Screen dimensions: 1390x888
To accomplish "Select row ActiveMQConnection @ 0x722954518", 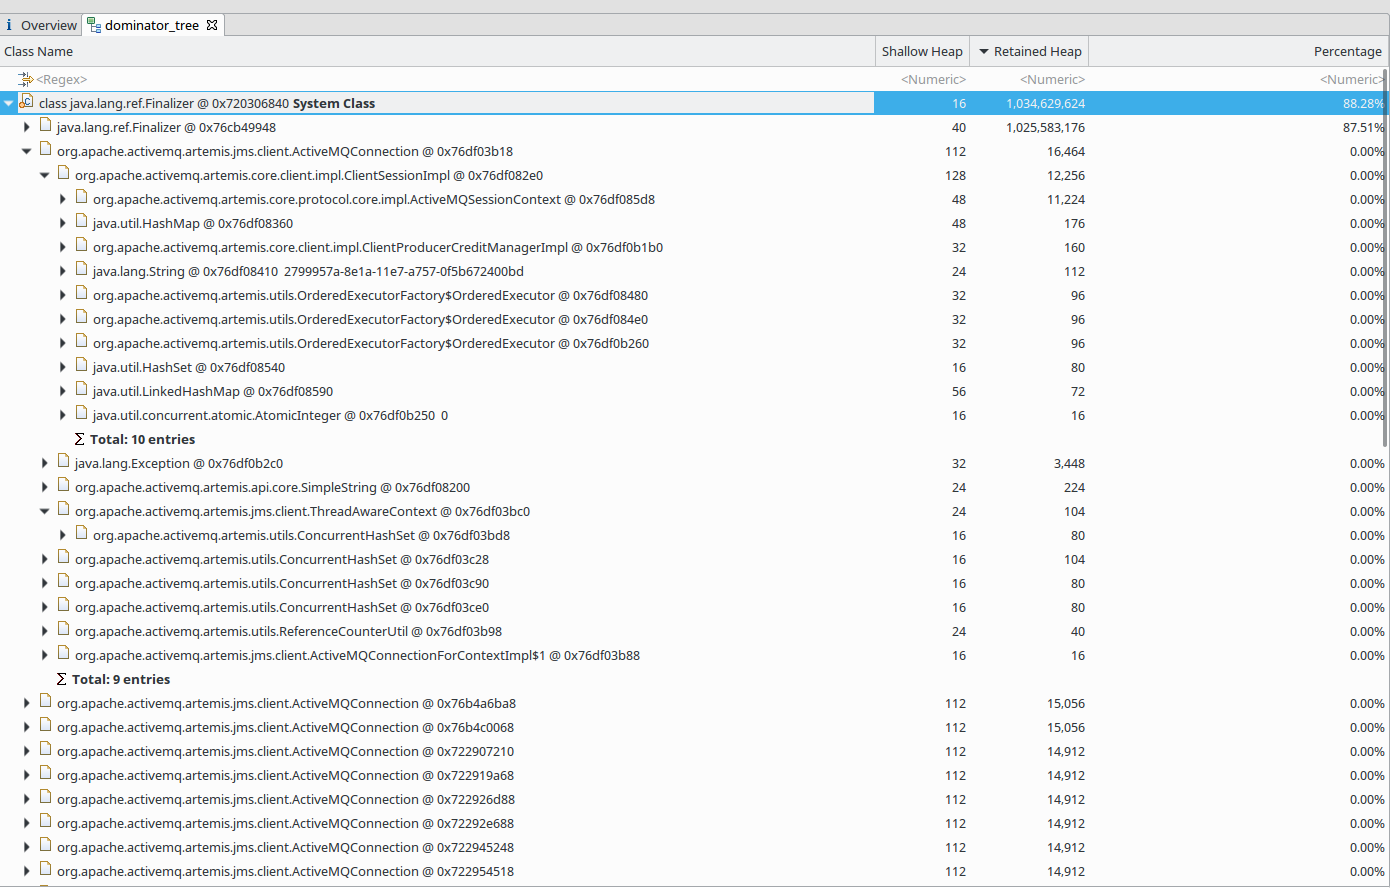I will 694,871.
